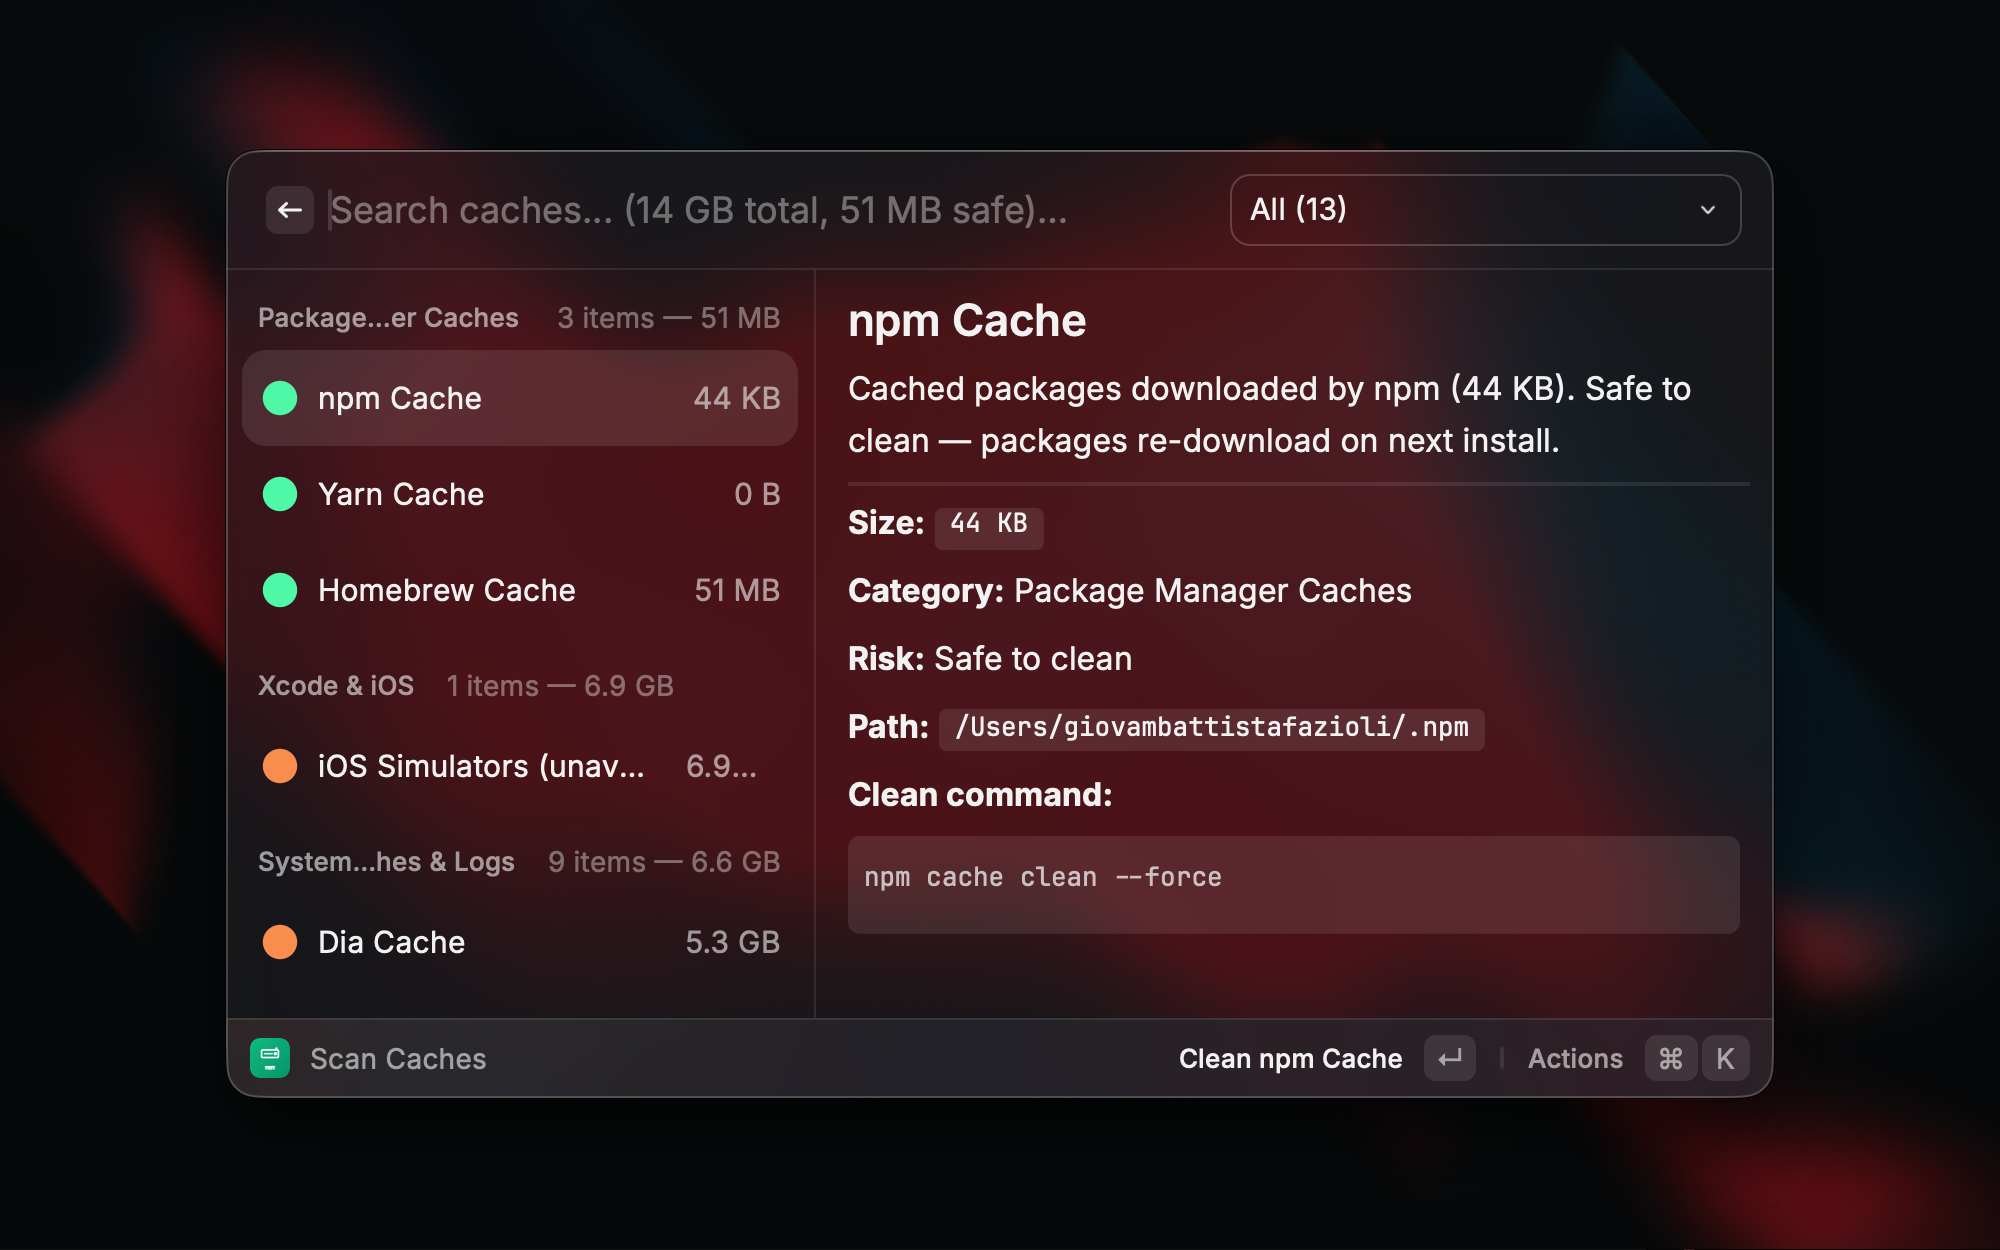Choose the Dia Cache list item

520,942
